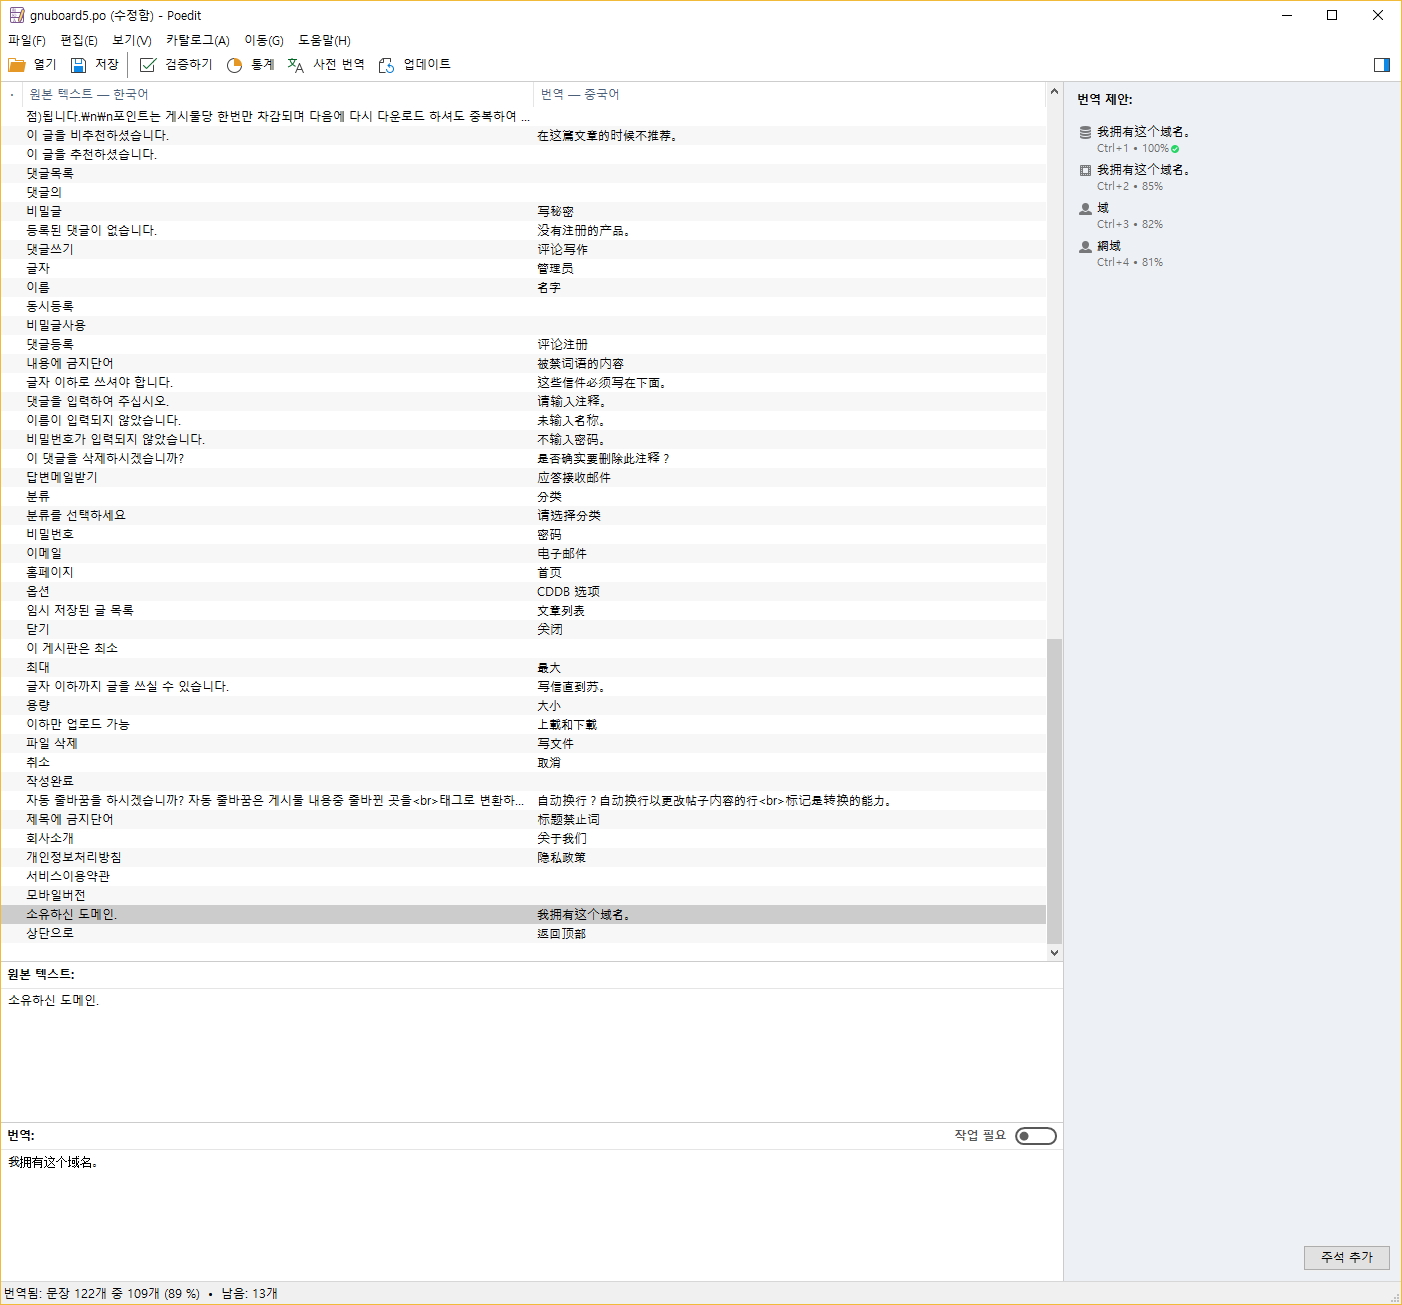Open Statistics (통계) pie chart icon
This screenshot has height=1305, width=1402.
pyautogui.click(x=235, y=65)
